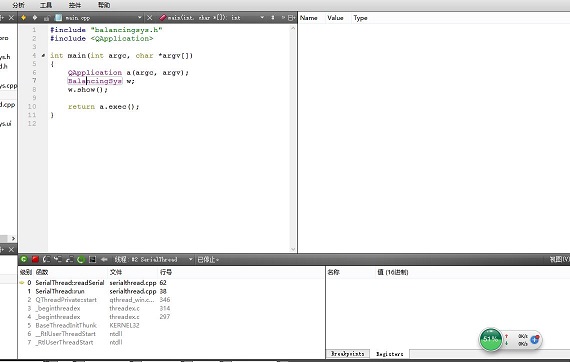Select stack frame BaseThreadInitThunk

[66, 325]
